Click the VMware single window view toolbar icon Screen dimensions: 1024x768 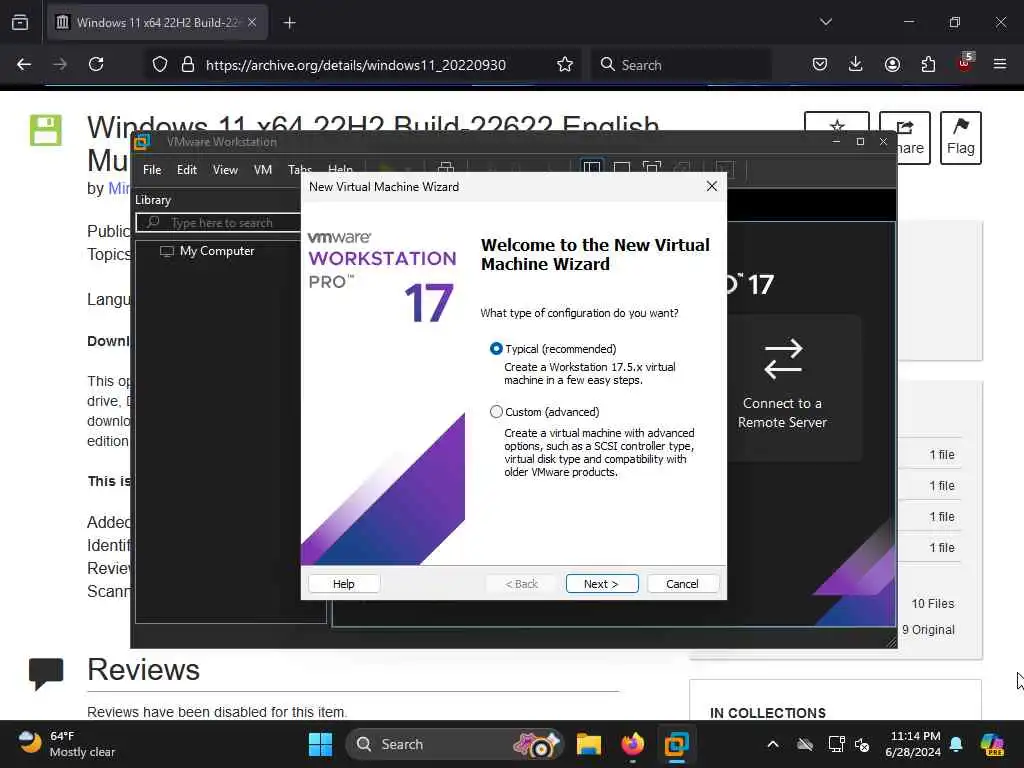point(622,167)
